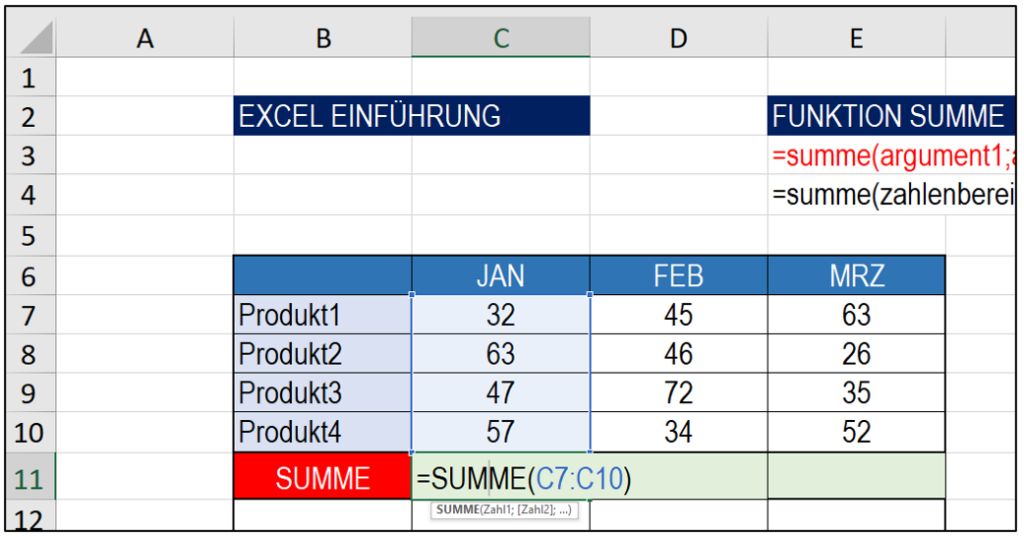Select row 8 header
Image resolution: width=1024 pixels, height=537 pixels.
click(x=30, y=354)
